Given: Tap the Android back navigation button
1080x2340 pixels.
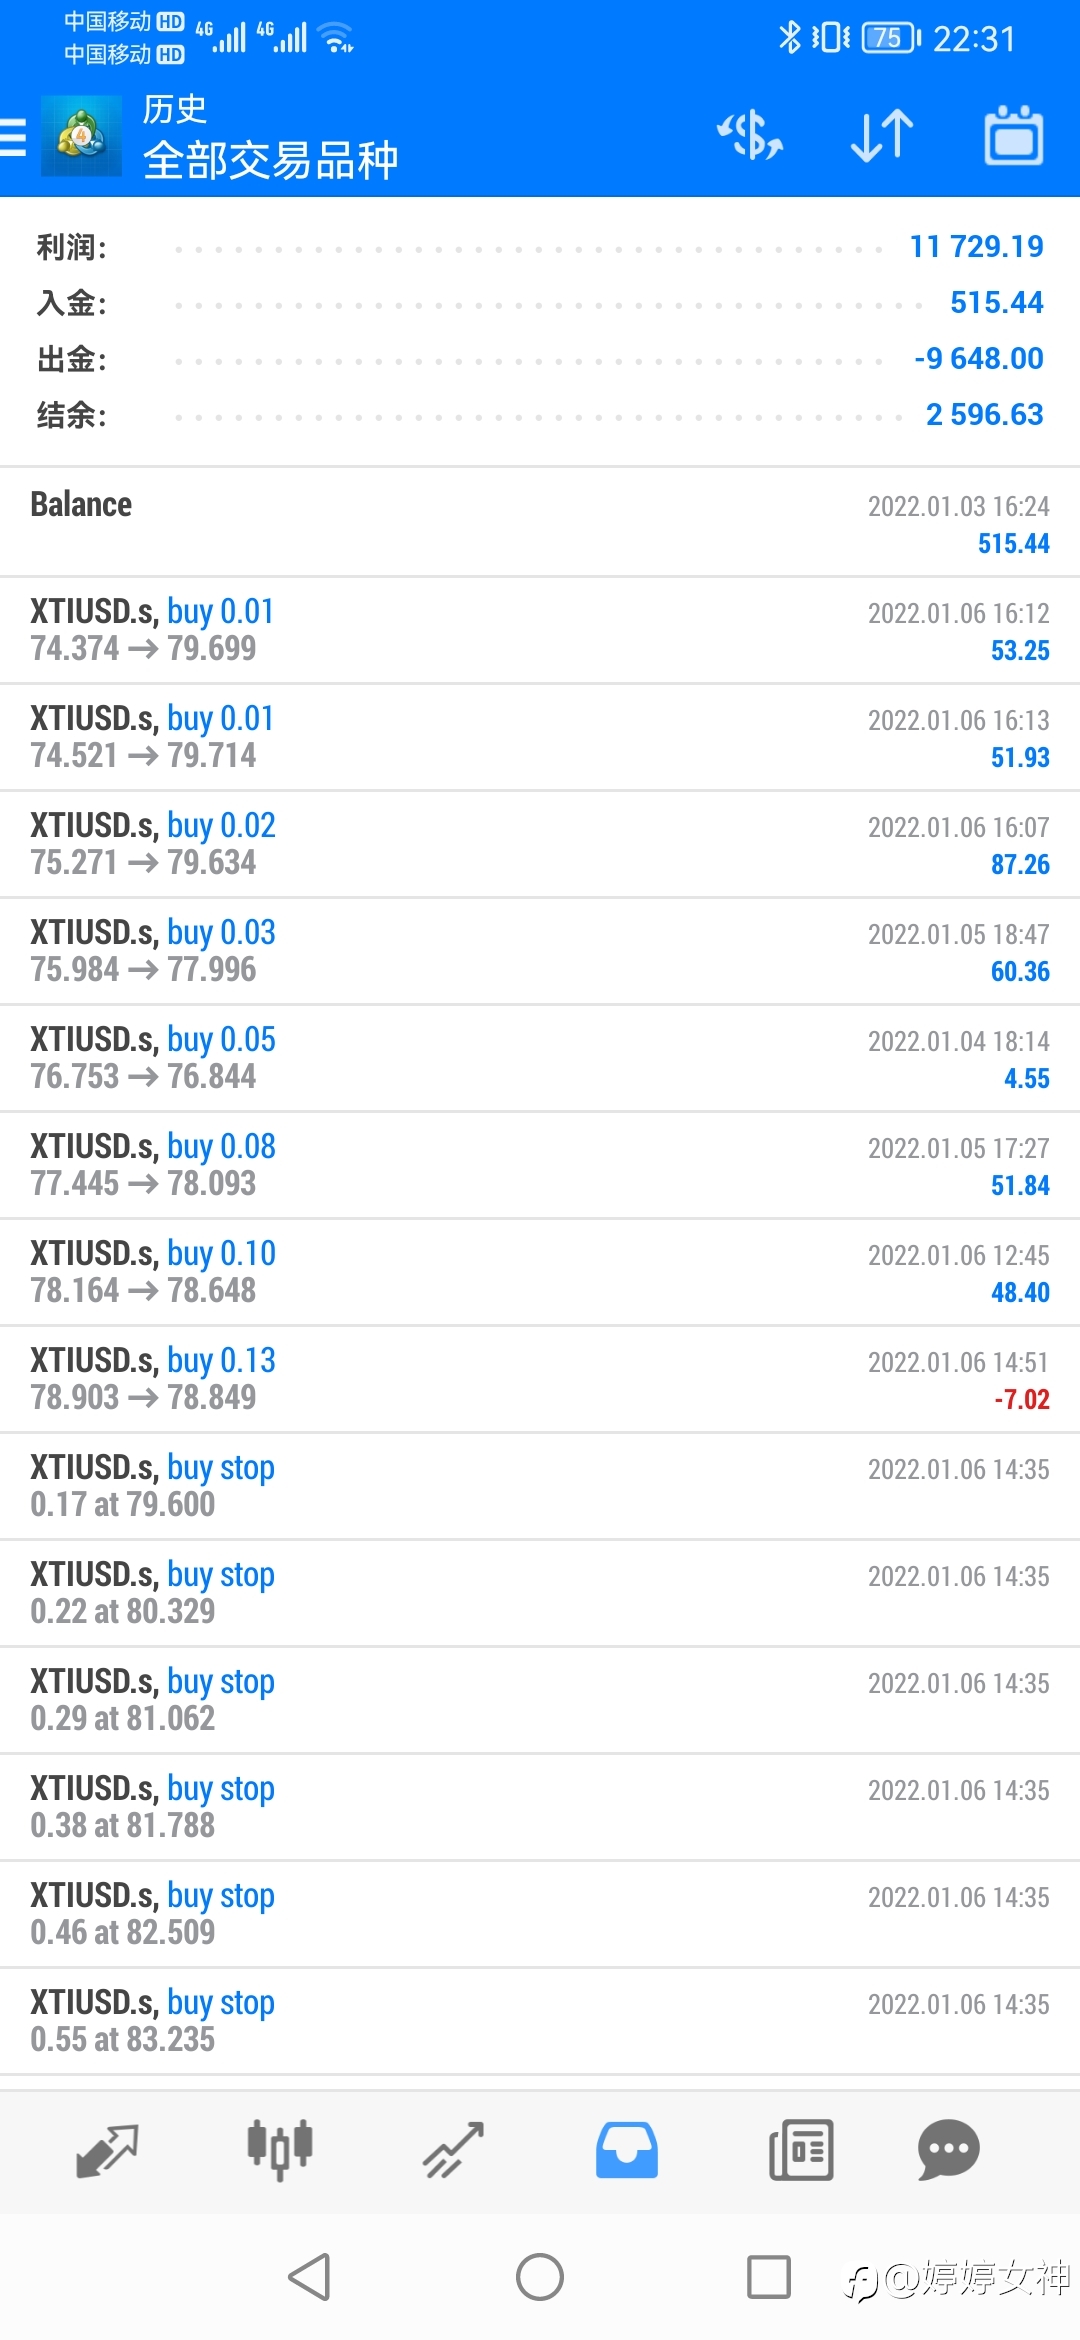Looking at the screenshot, I should [309, 2277].
